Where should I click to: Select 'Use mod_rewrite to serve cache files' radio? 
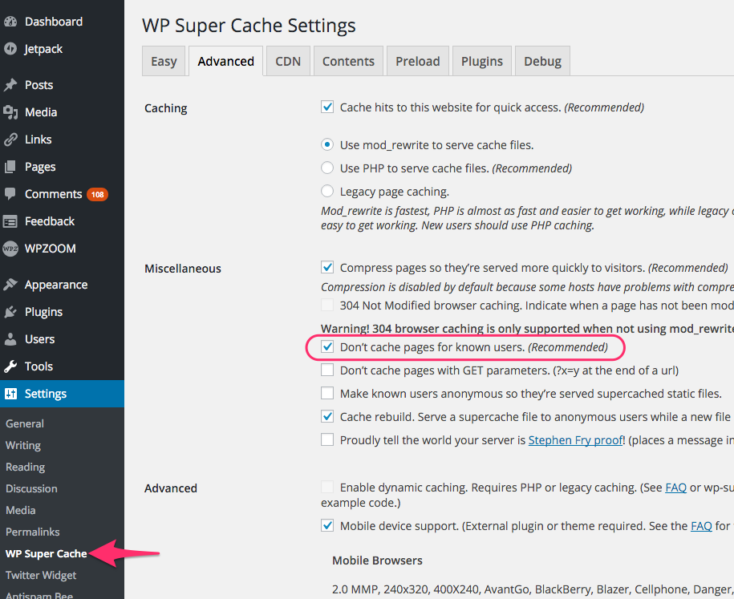327,145
